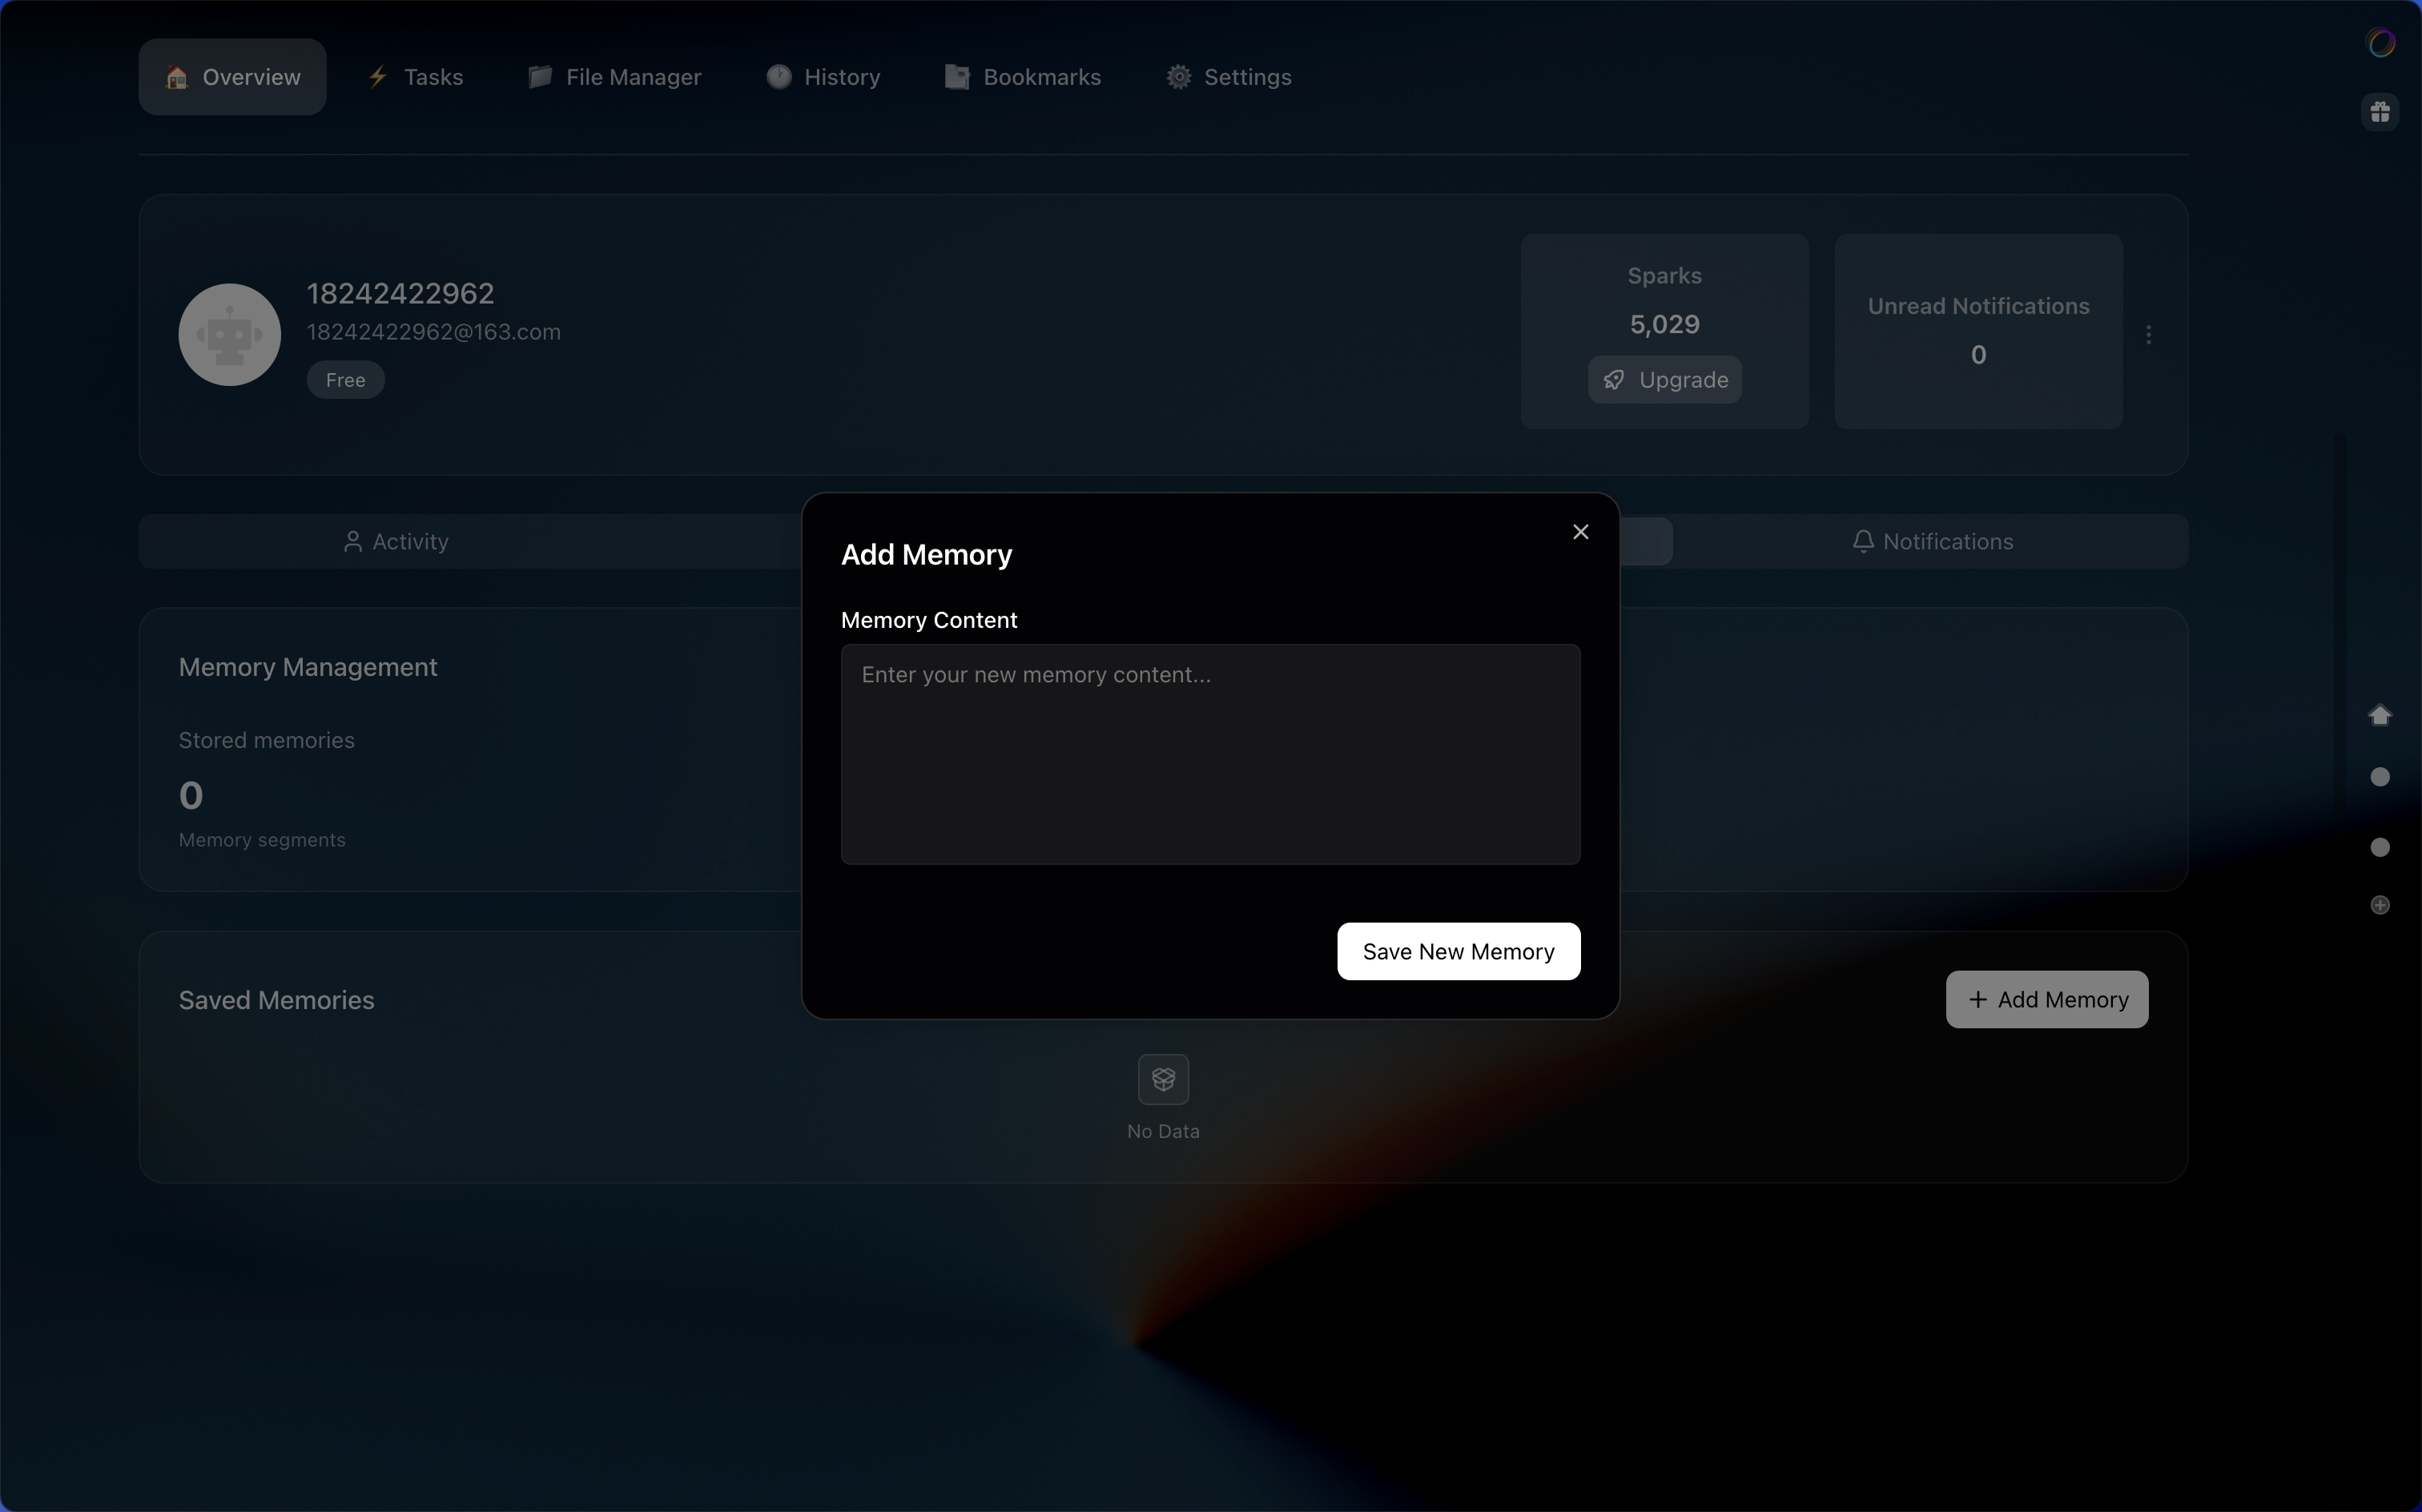Click the No Data box icon
Image resolution: width=2422 pixels, height=1512 pixels.
click(1163, 1079)
